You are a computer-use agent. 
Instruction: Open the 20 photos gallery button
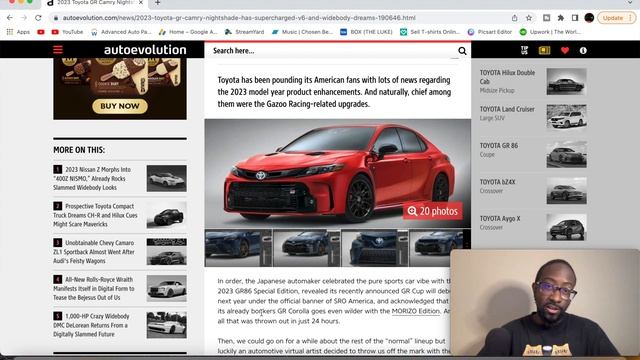click(x=433, y=211)
